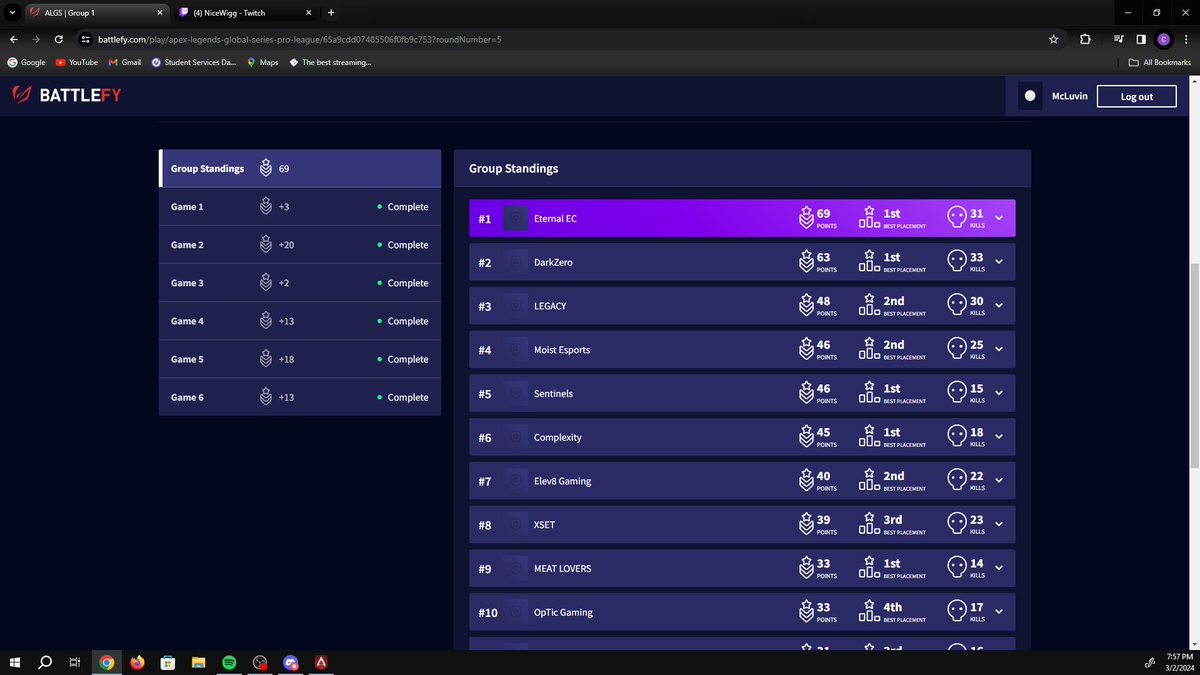Open Firefox from the taskbar

[x=137, y=662]
